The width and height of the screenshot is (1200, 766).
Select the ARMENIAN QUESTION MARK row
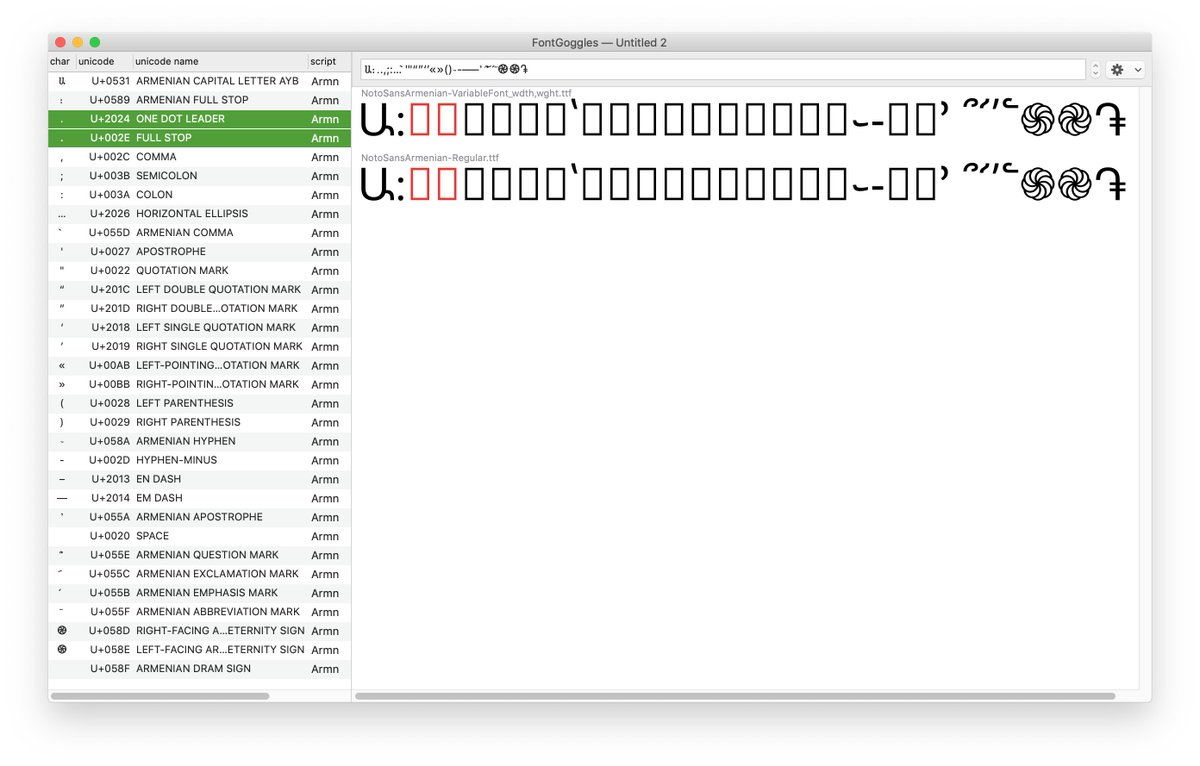pos(200,556)
